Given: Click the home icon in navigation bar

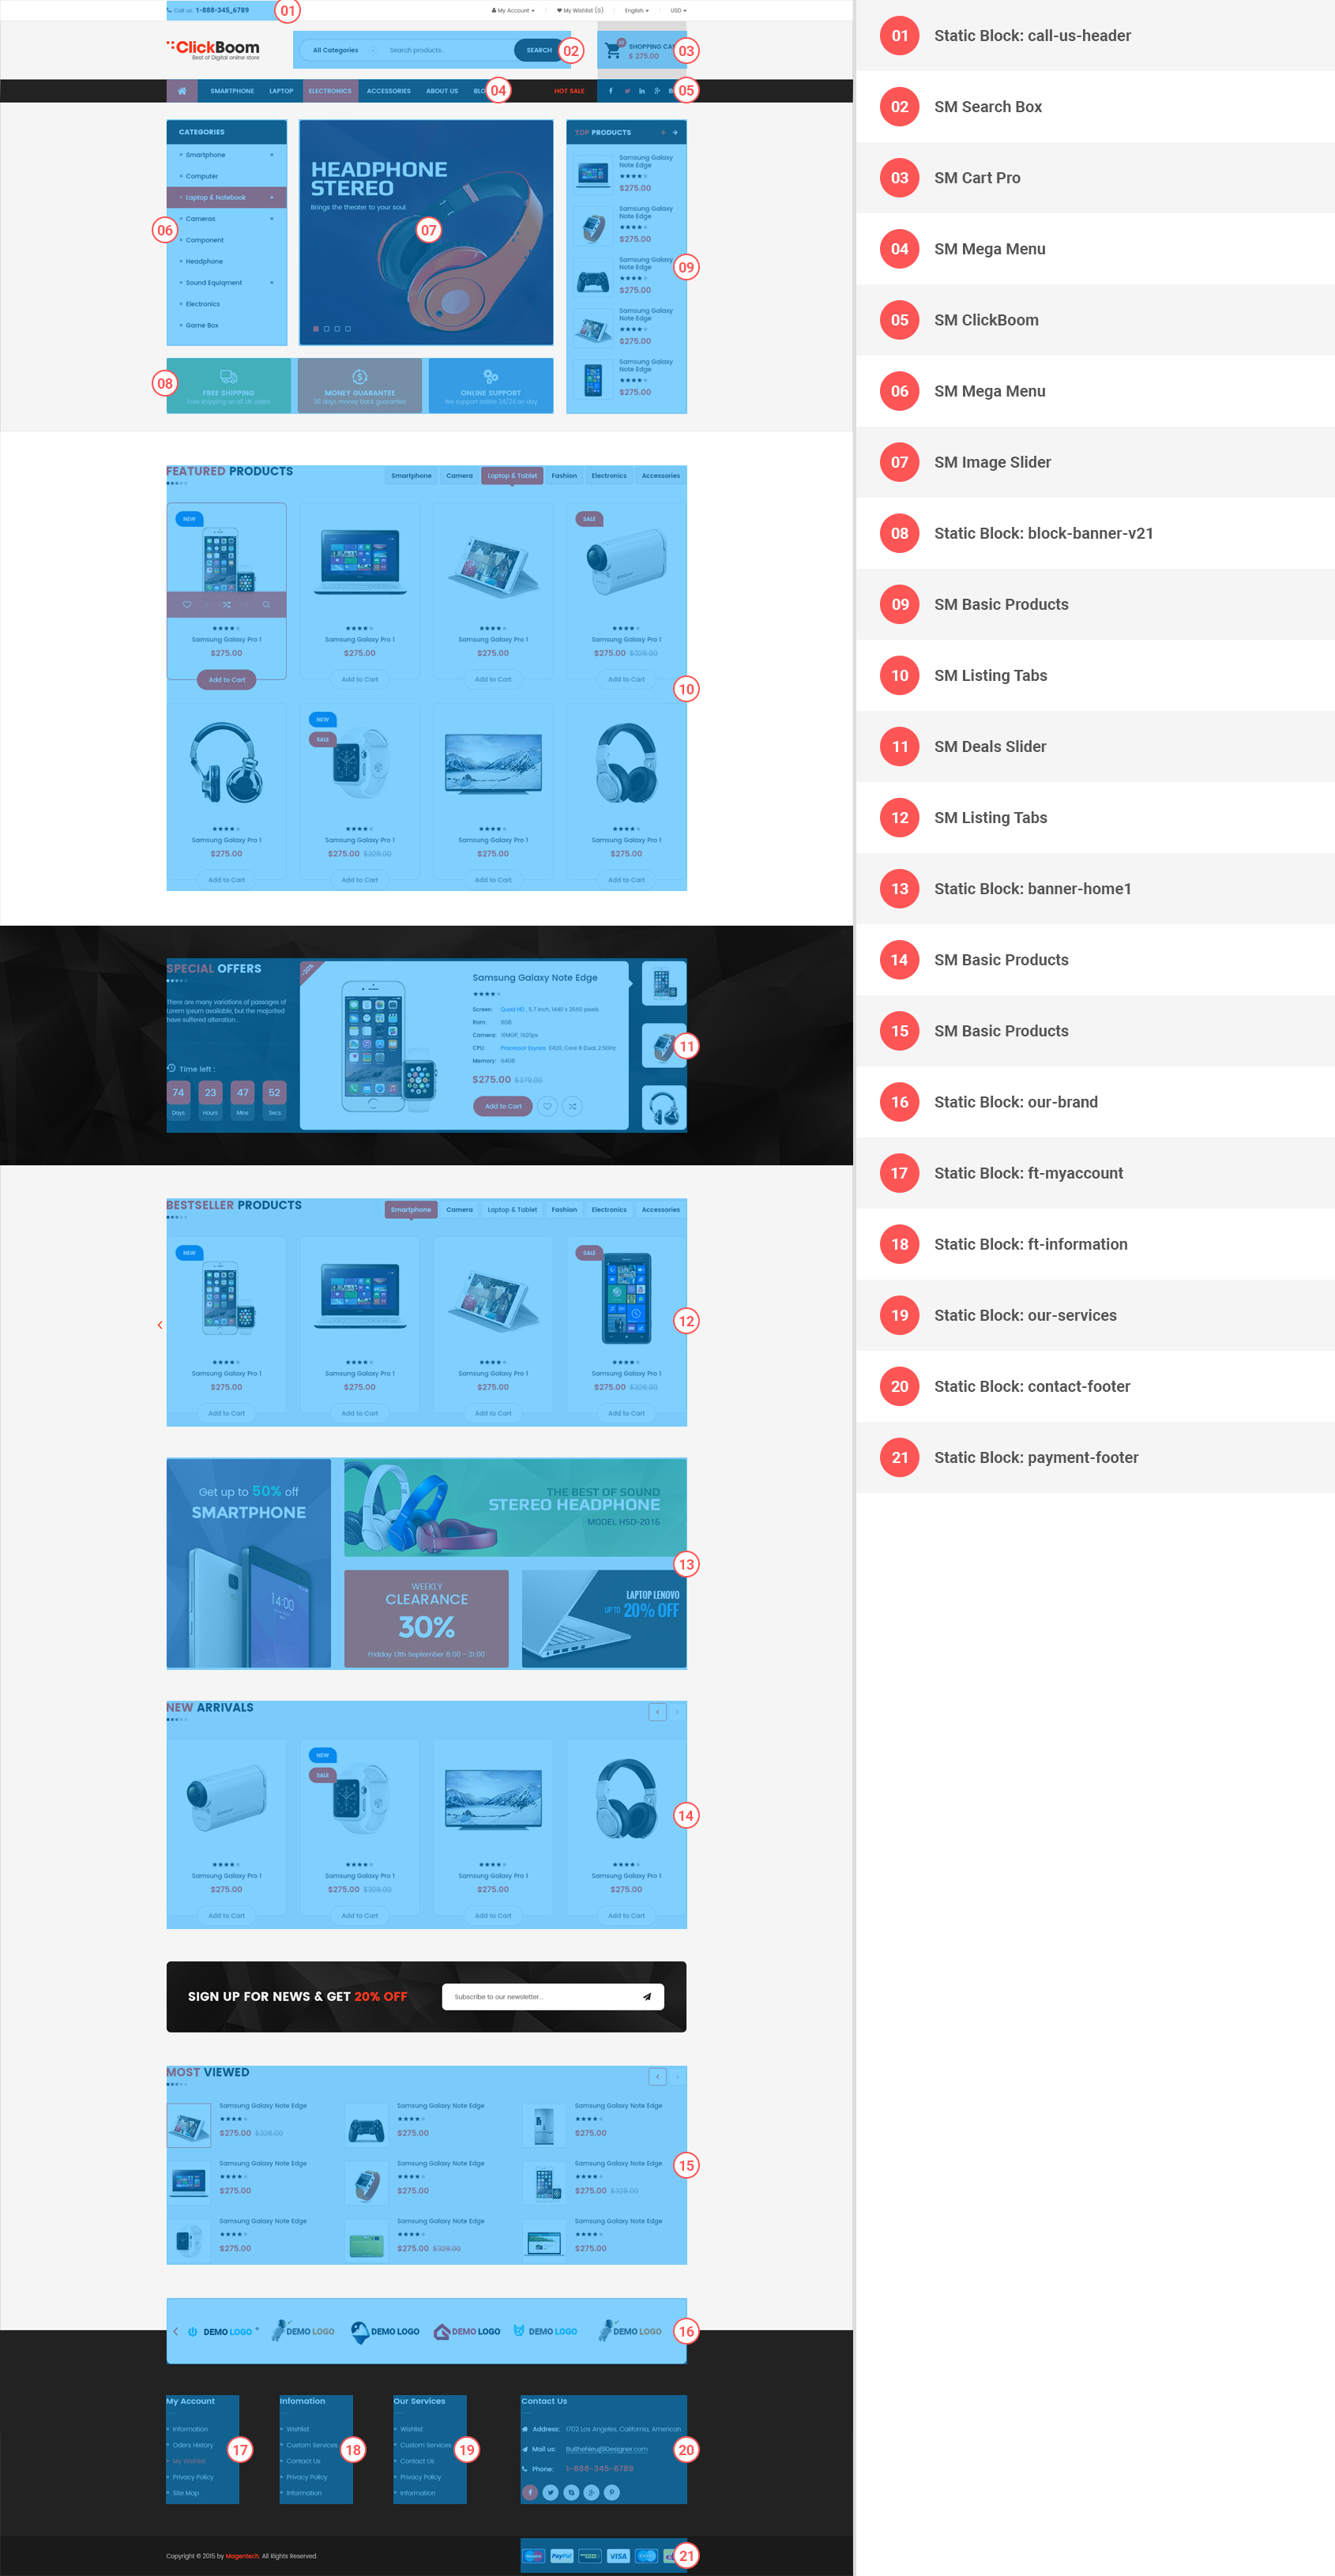Looking at the screenshot, I should 182,91.
